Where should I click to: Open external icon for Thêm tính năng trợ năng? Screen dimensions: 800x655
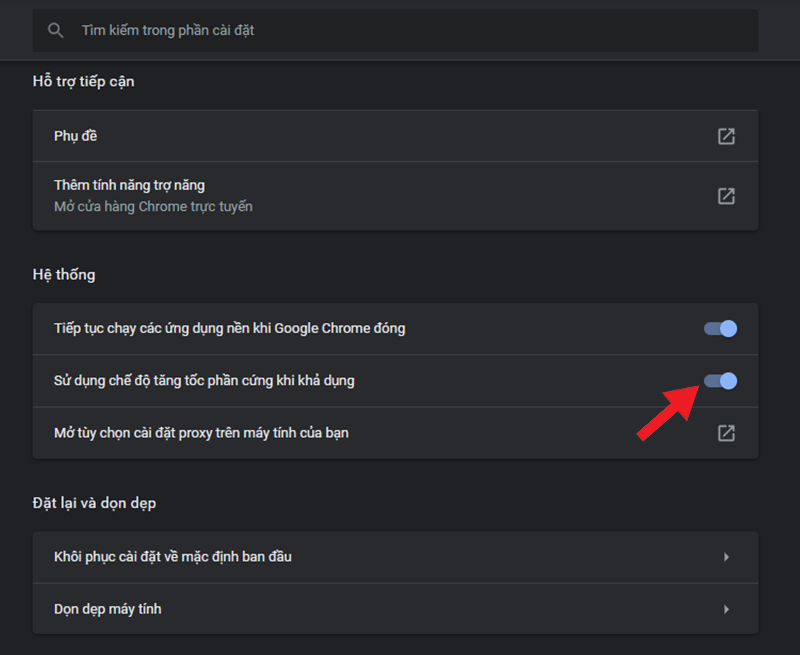point(726,196)
